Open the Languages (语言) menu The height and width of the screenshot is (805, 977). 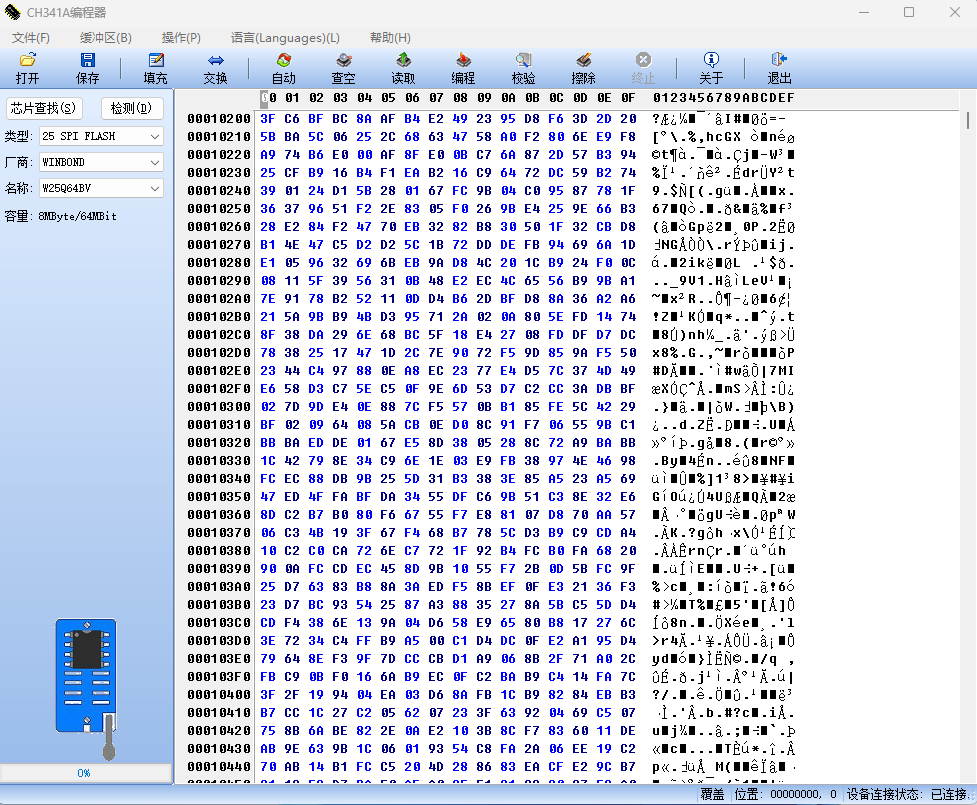coord(285,37)
